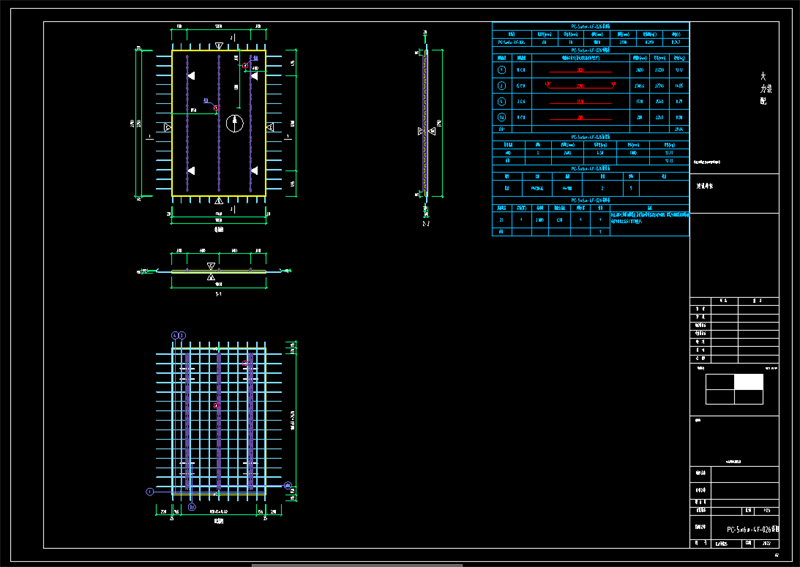
Task: Select the circled bar mark 2 in rebar table
Action: (502, 86)
